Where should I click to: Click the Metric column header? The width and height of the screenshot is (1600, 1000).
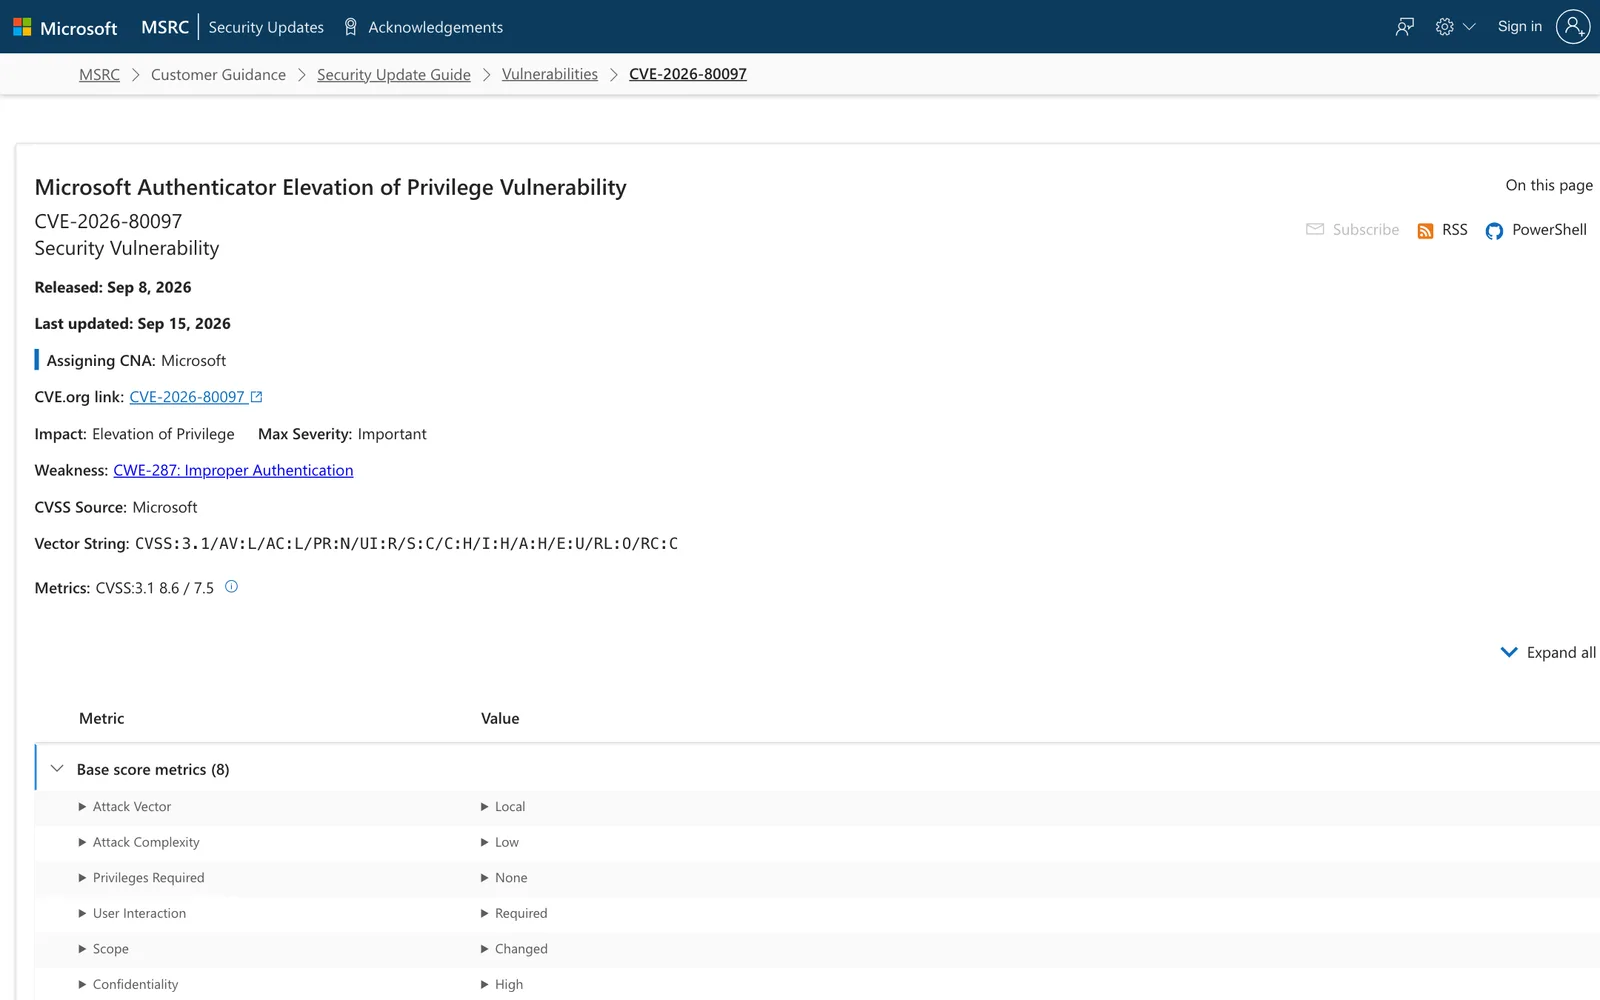[x=102, y=719]
